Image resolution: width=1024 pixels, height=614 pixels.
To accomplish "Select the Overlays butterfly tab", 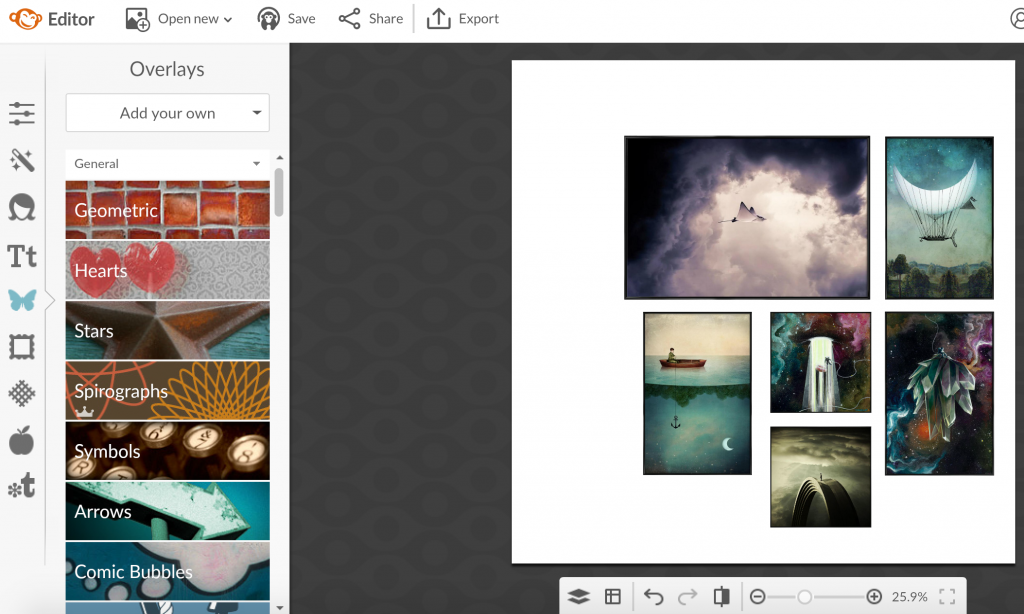I will click(x=22, y=300).
